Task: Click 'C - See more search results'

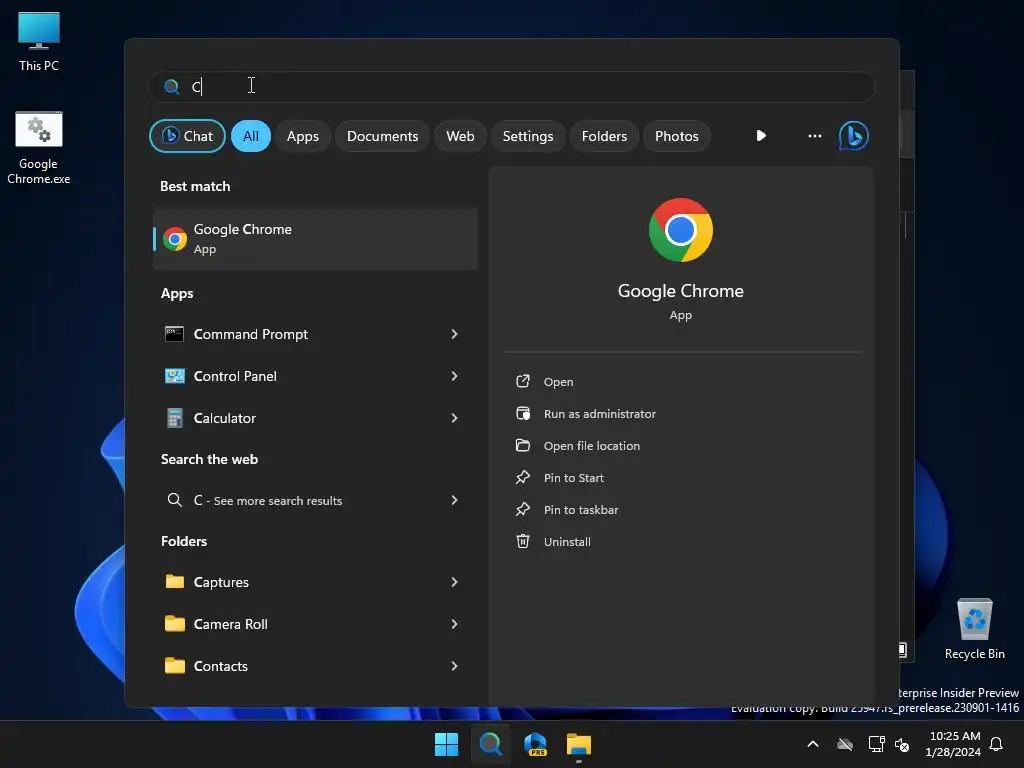Action: point(268,500)
